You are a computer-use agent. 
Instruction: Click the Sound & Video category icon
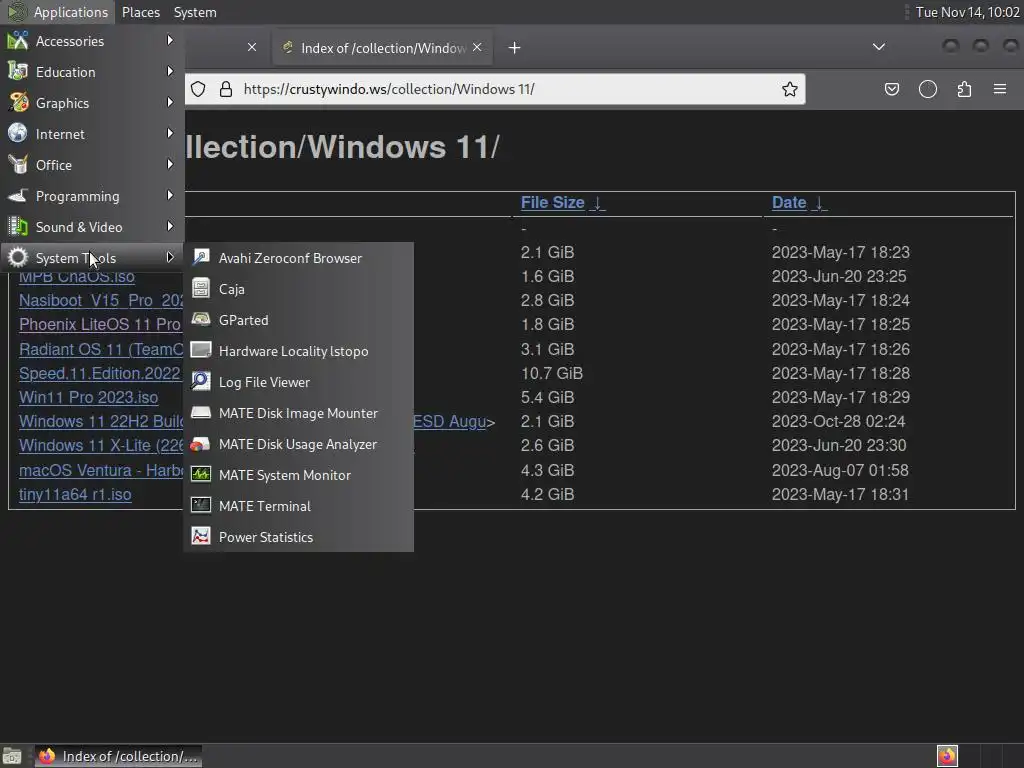click(18, 227)
